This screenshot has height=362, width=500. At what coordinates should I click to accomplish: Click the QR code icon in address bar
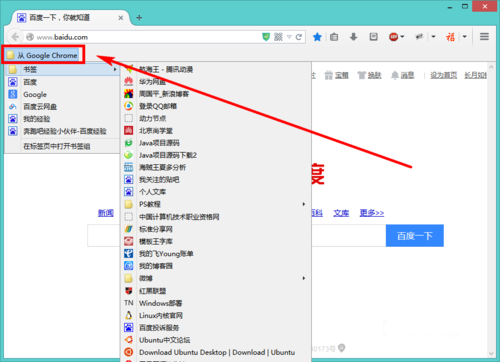pos(278,37)
